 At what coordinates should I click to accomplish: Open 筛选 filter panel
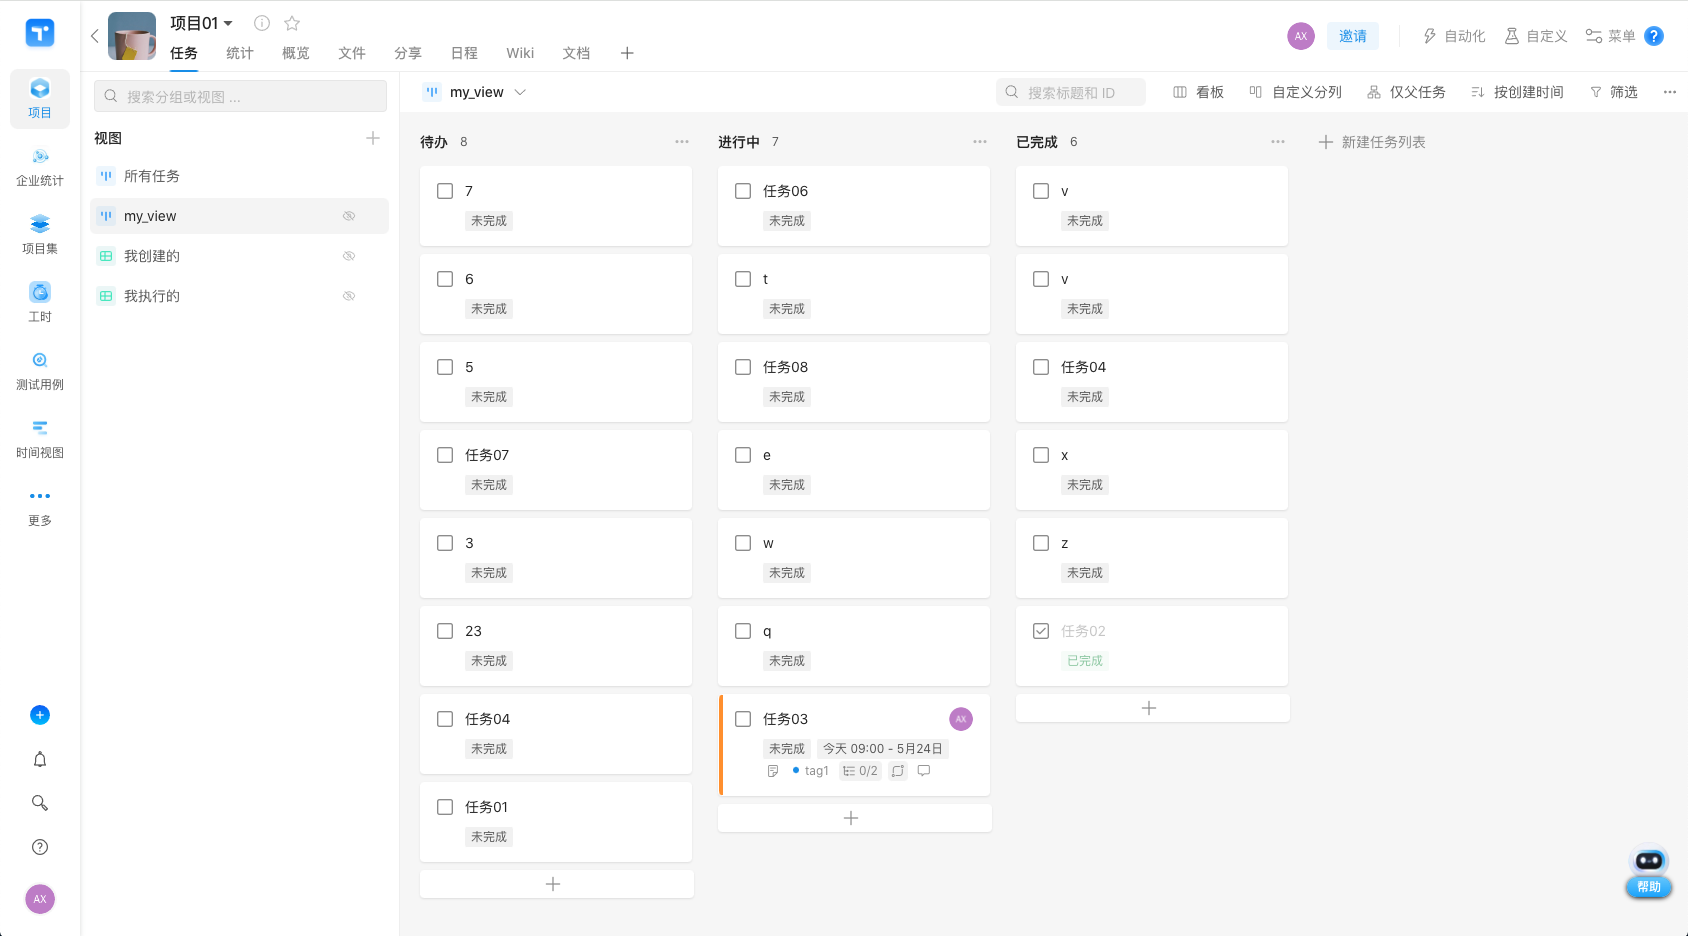[x=1614, y=92]
